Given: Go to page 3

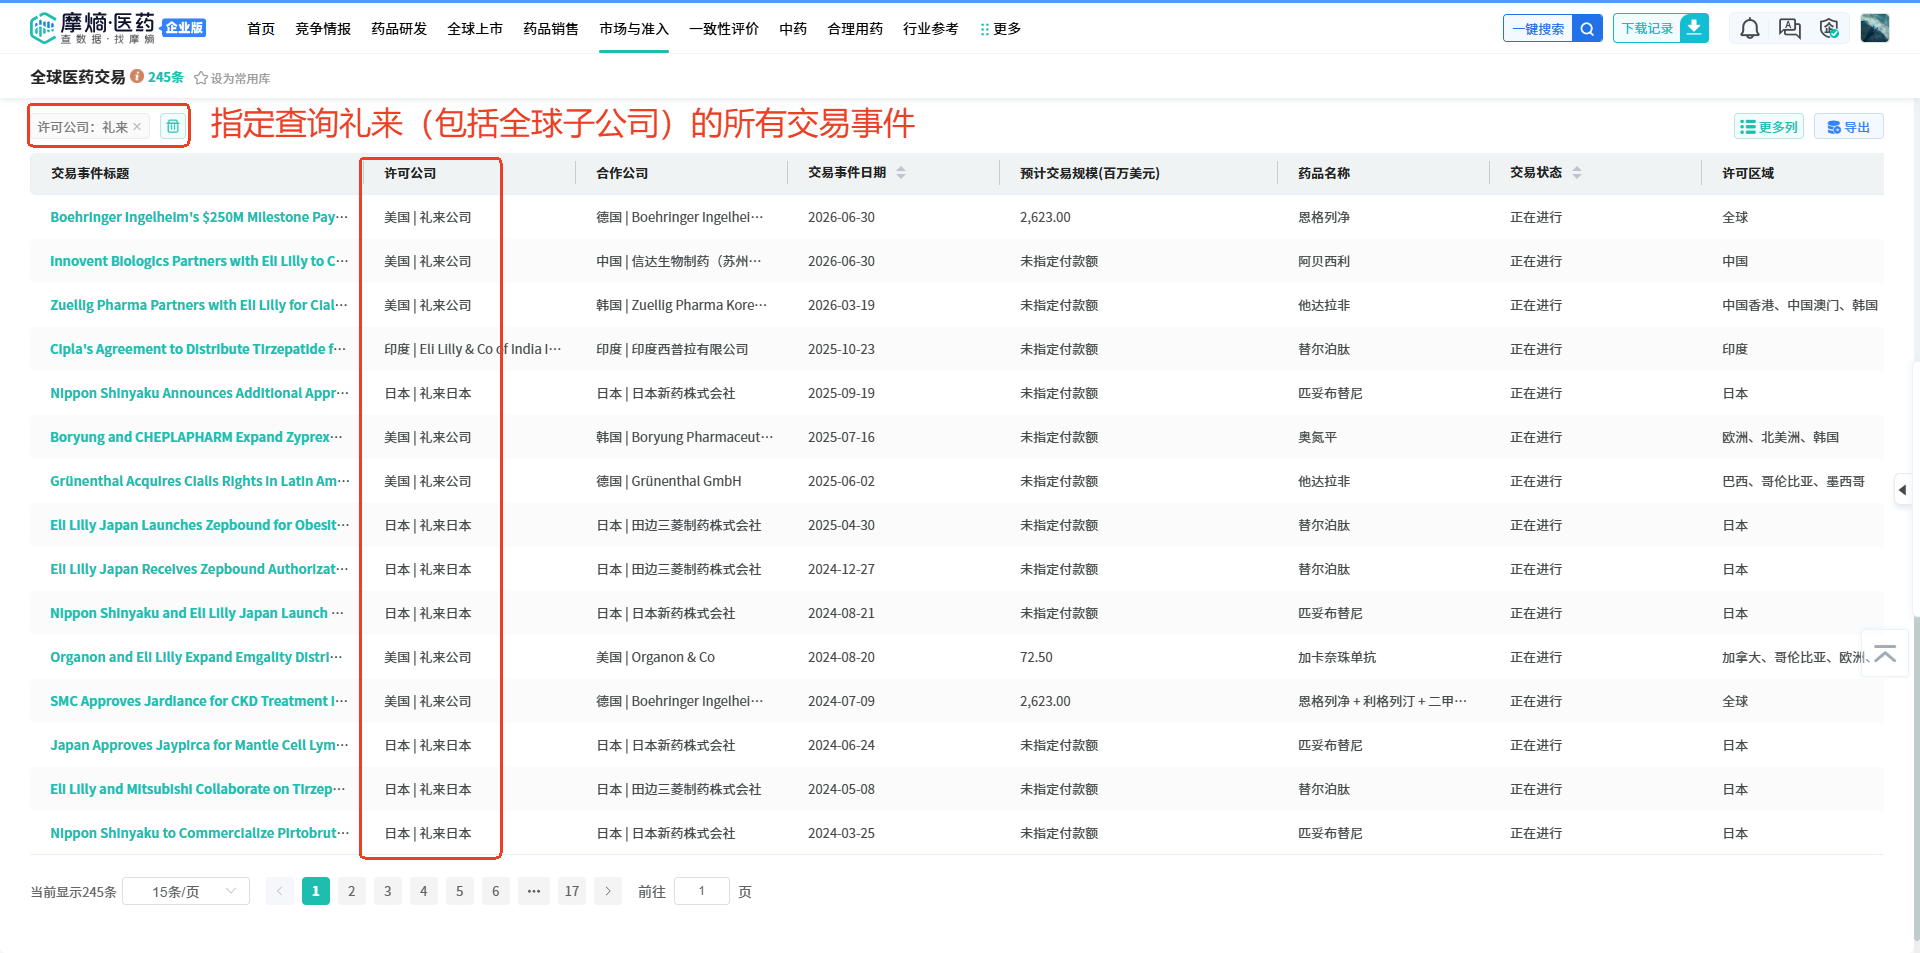Looking at the screenshot, I should tap(388, 891).
